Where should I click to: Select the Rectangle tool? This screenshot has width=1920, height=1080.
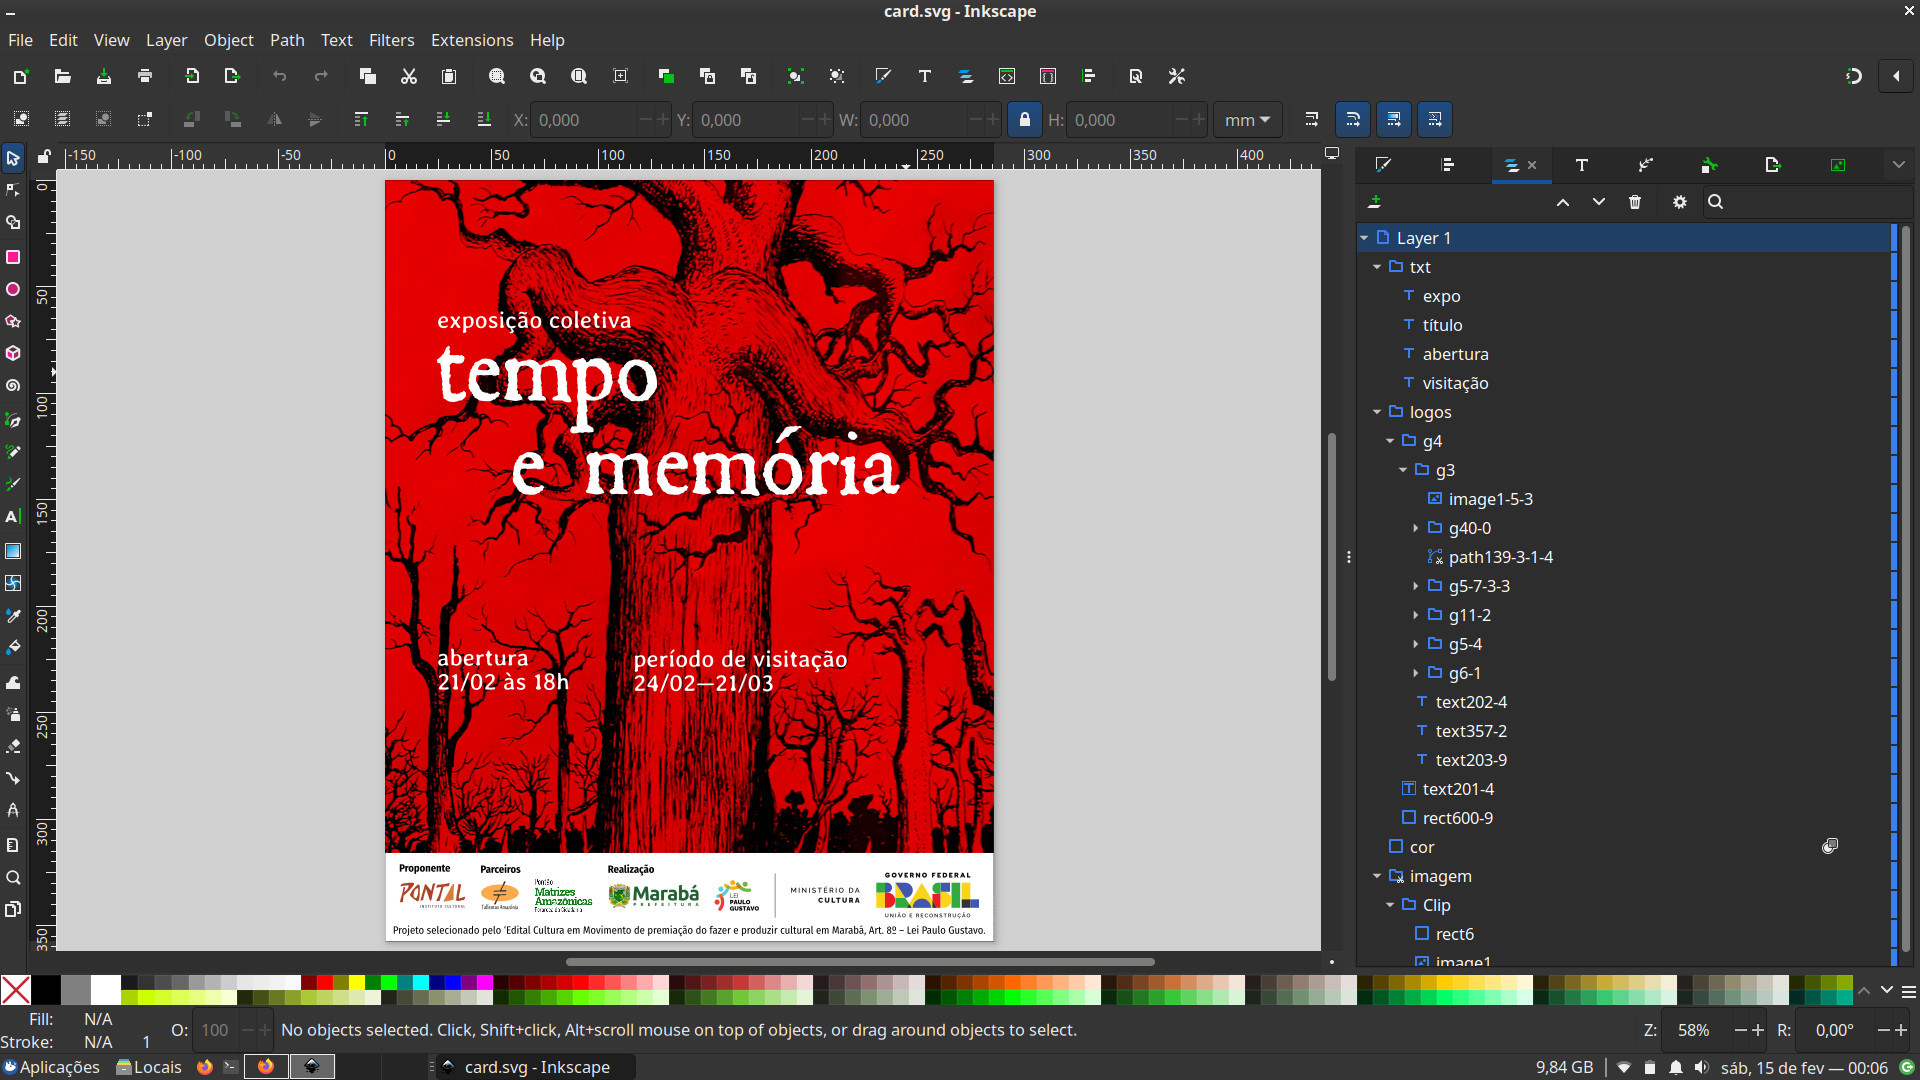coord(13,257)
